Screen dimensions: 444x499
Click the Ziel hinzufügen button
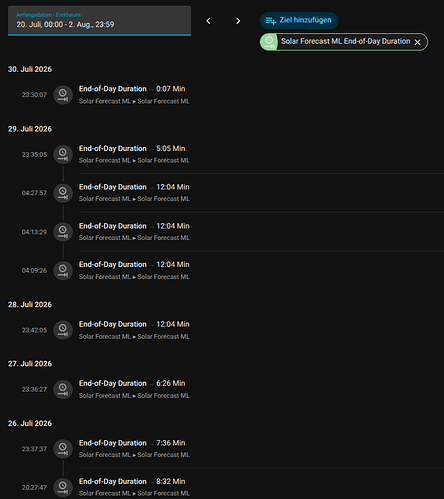299,20
